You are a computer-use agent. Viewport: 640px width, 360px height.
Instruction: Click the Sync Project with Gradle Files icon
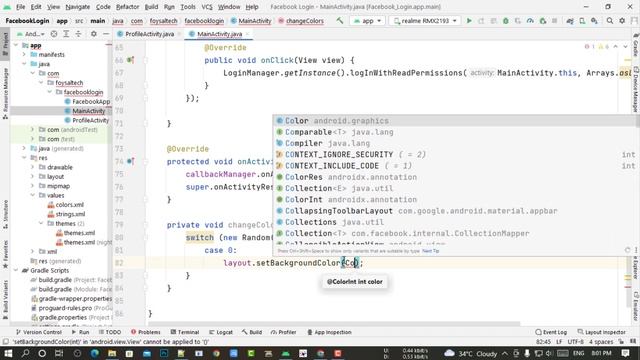[x=570, y=20]
